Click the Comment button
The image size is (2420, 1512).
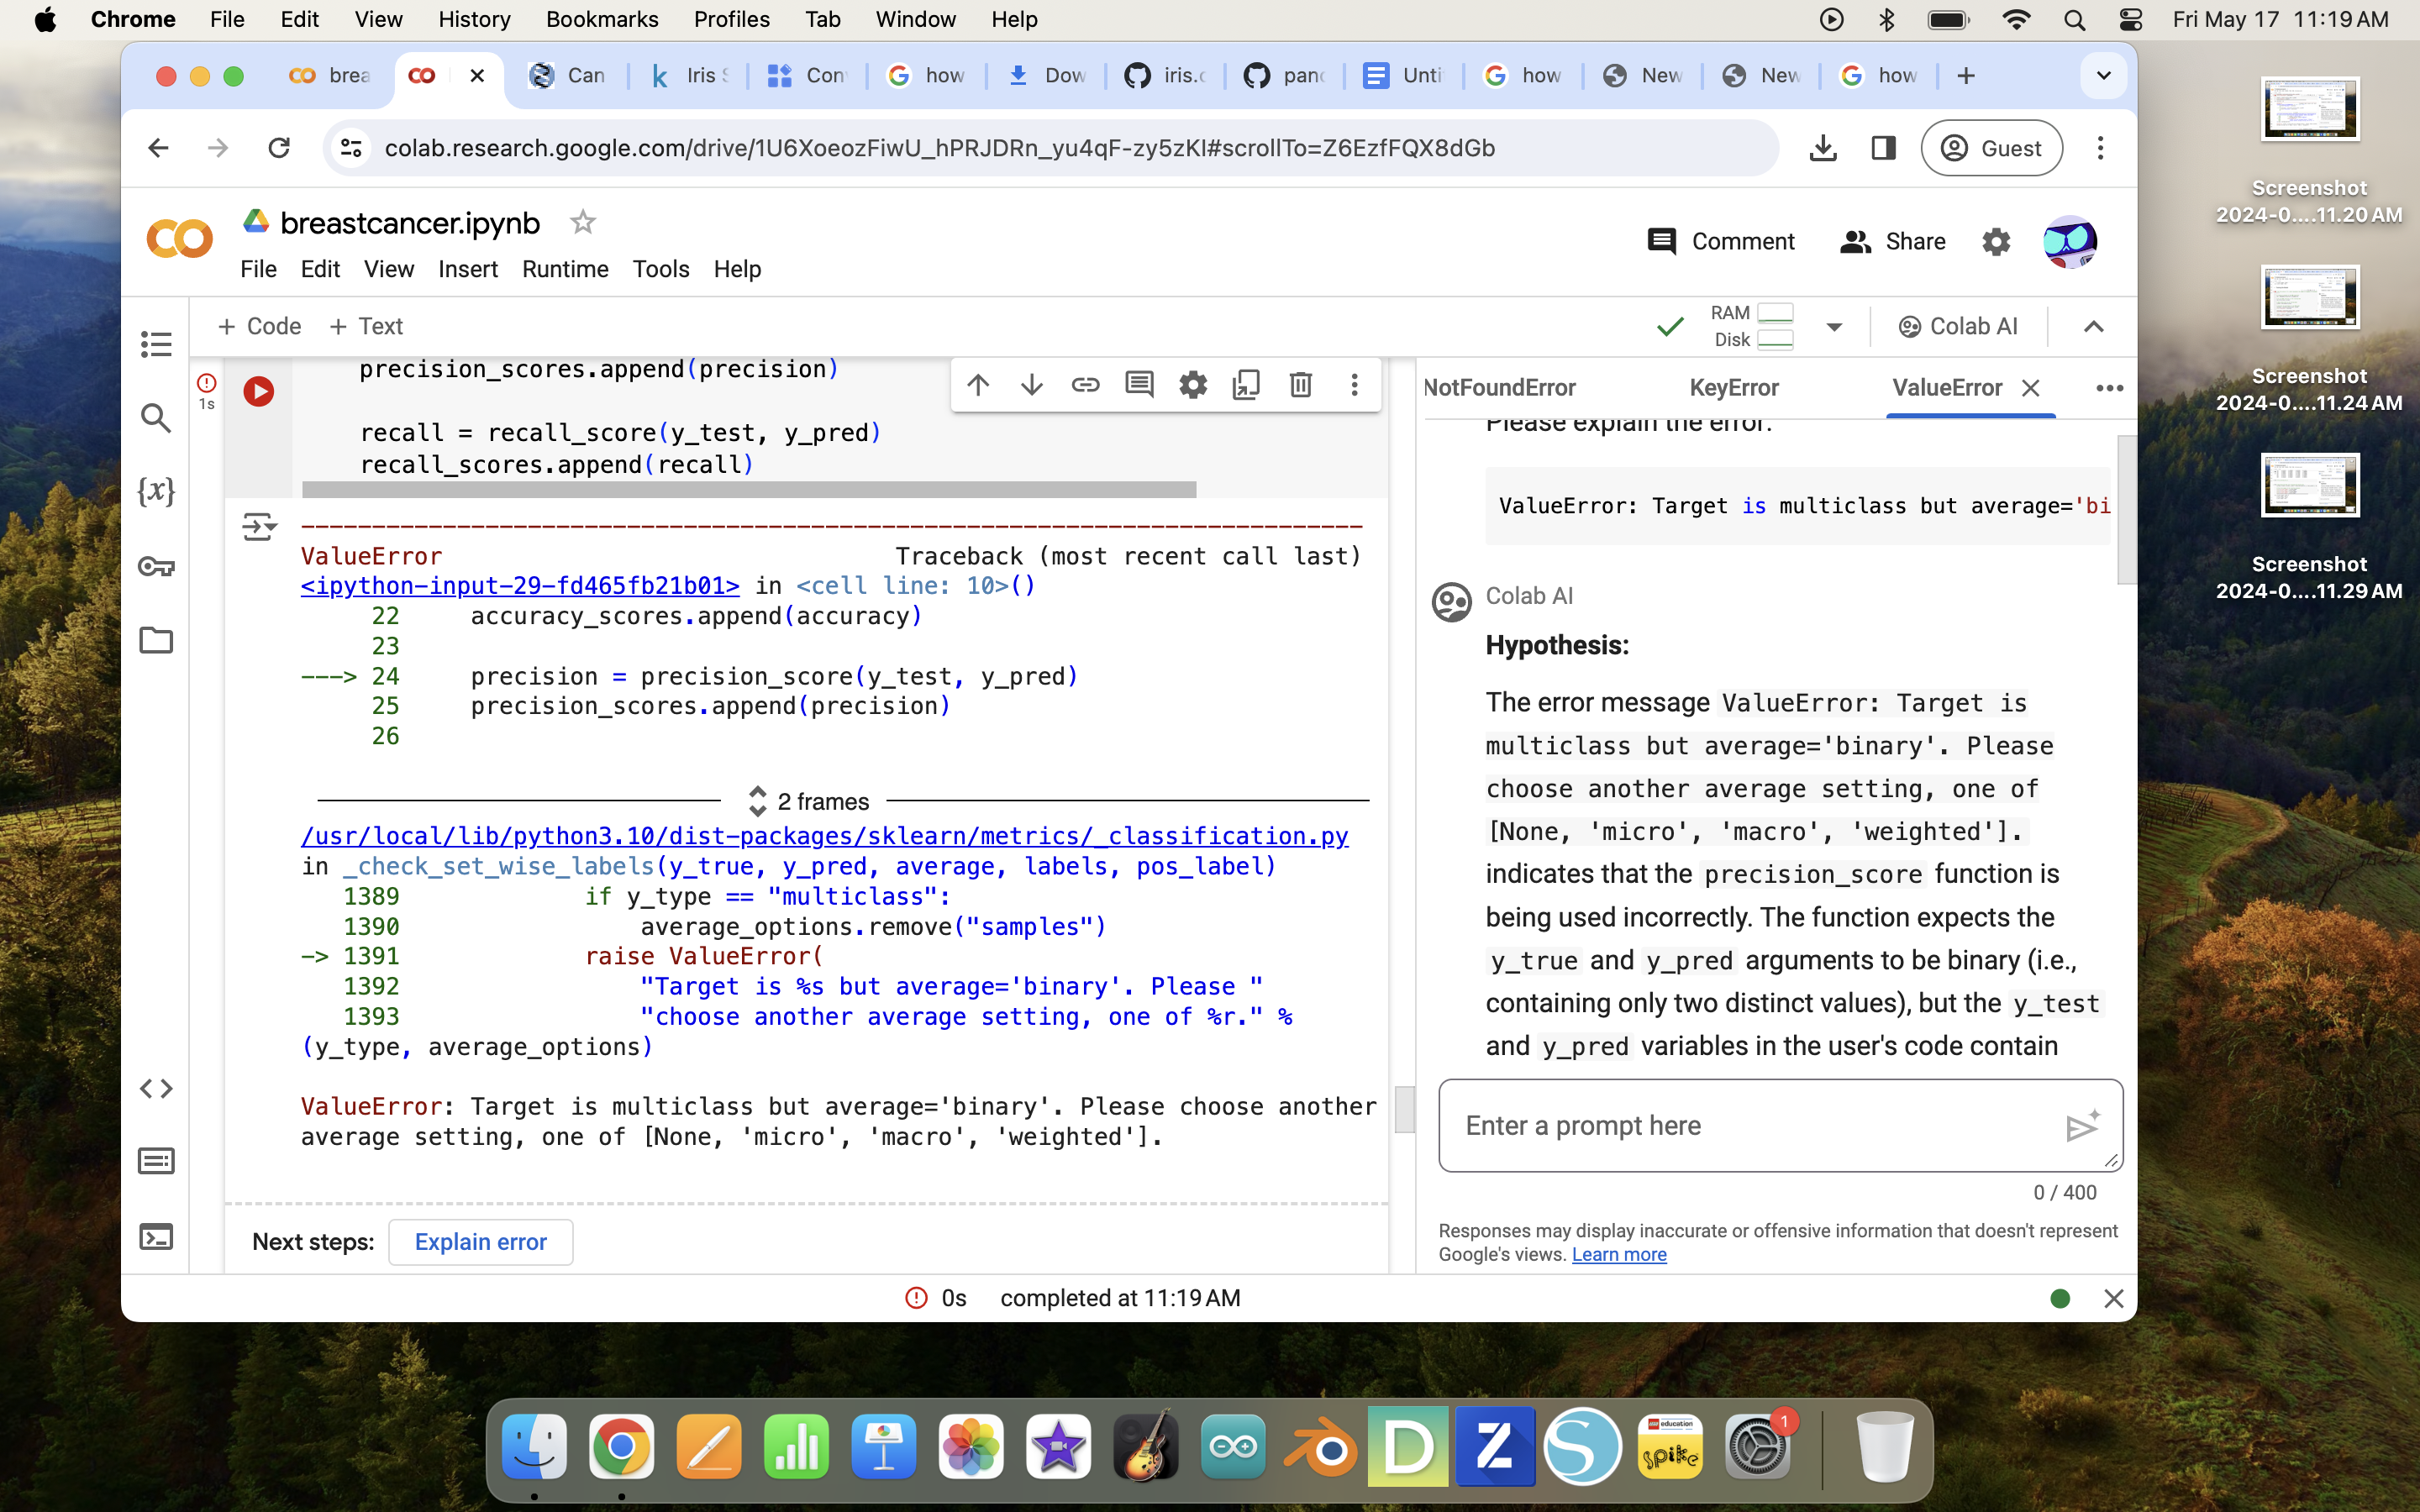[1721, 242]
